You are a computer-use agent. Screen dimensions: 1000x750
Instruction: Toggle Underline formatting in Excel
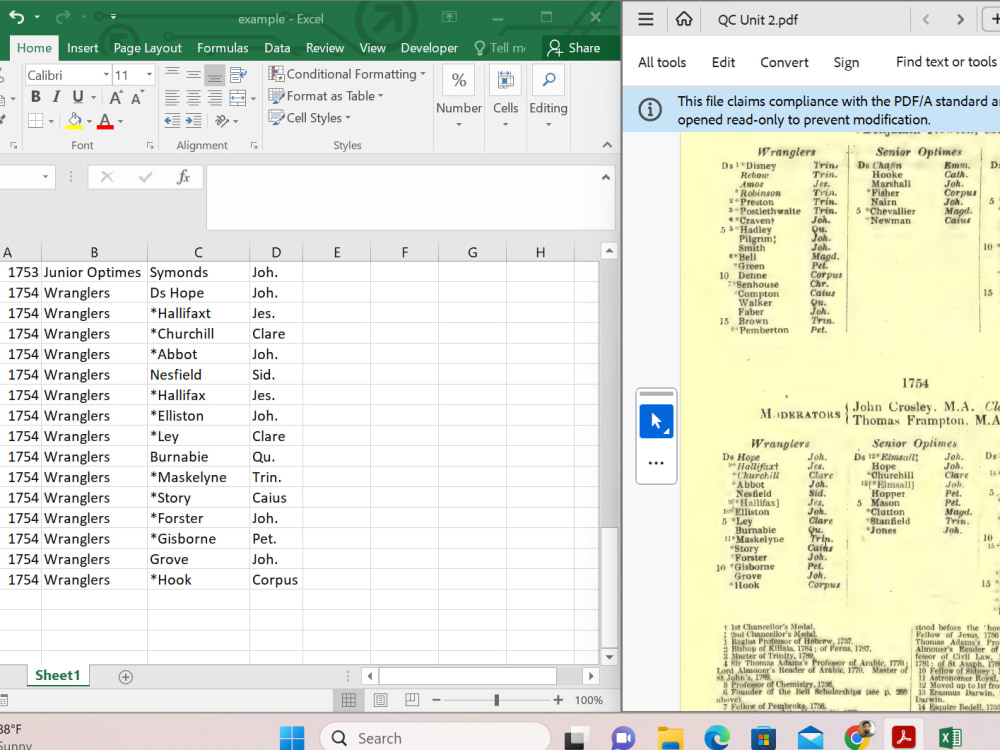(78, 97)
